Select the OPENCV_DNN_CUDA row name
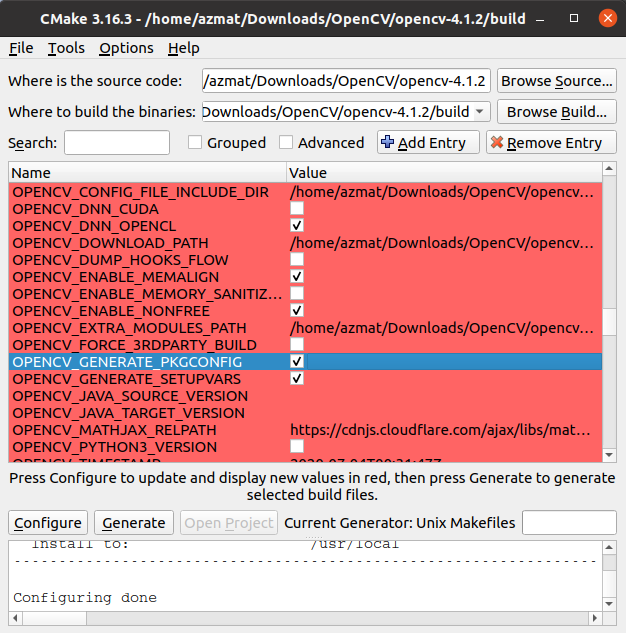 click(x=86, y=209)
